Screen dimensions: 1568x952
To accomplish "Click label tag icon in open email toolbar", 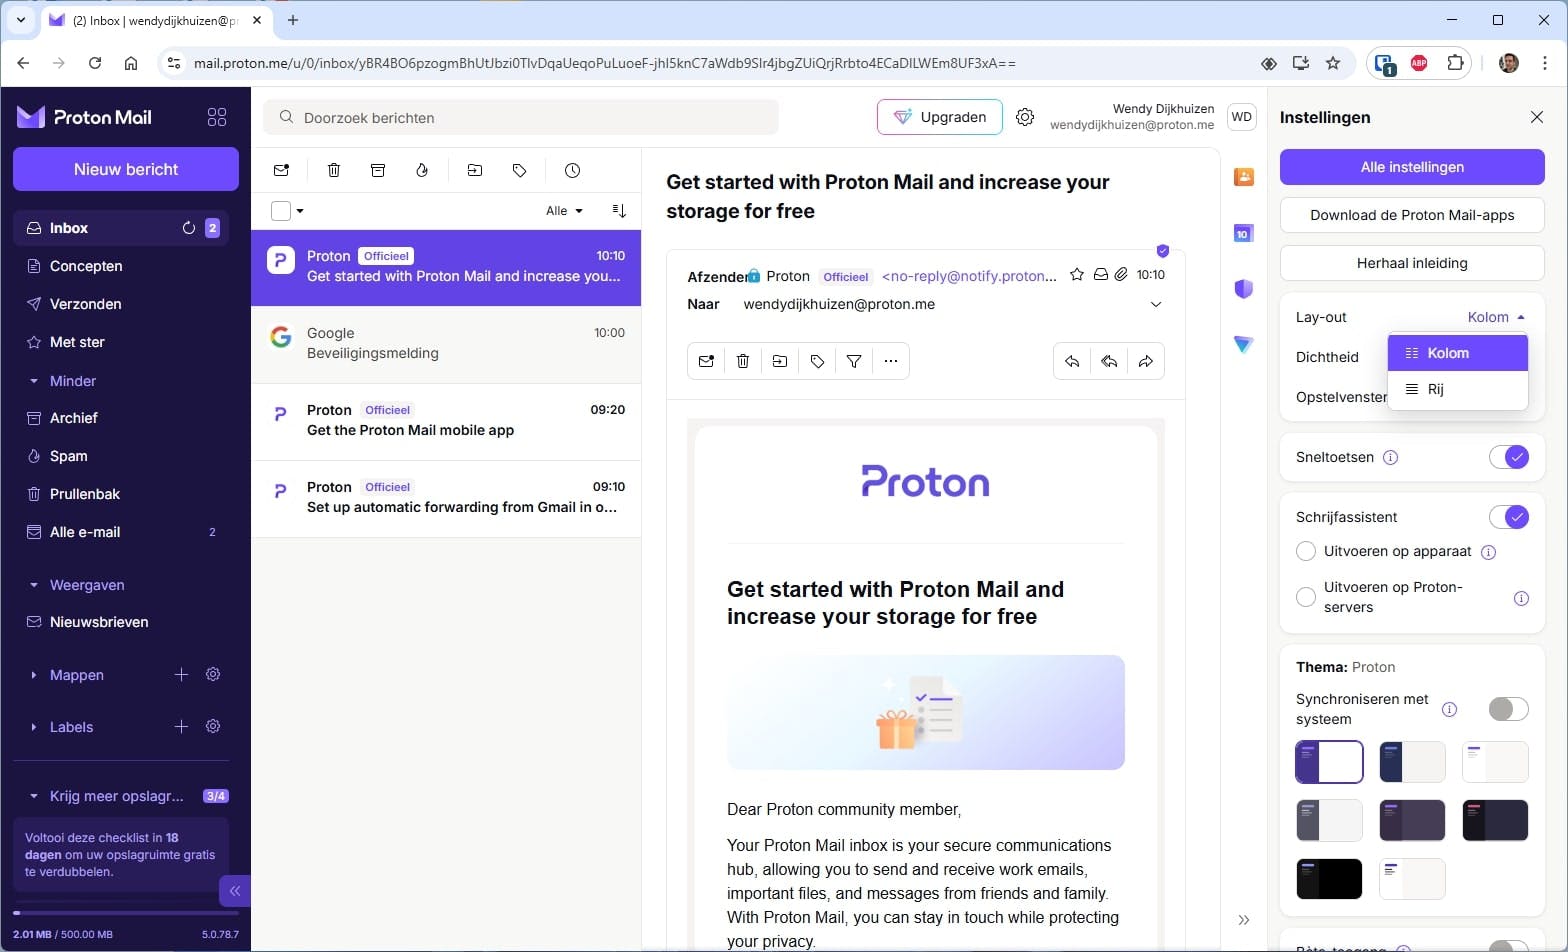I will 817,361.
